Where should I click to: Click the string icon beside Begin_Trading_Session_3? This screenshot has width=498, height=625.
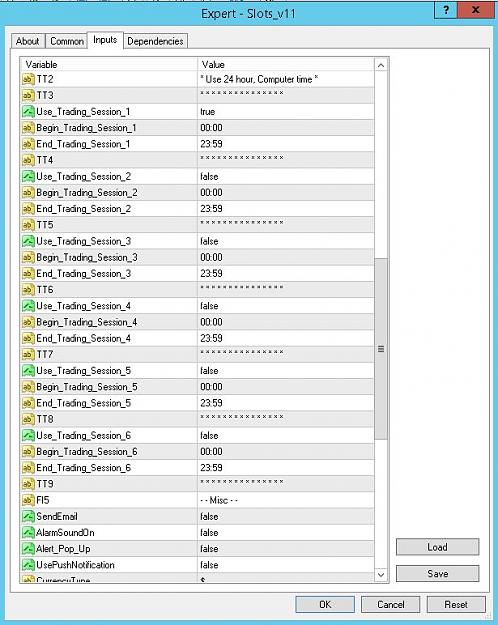tap(28, 257)
